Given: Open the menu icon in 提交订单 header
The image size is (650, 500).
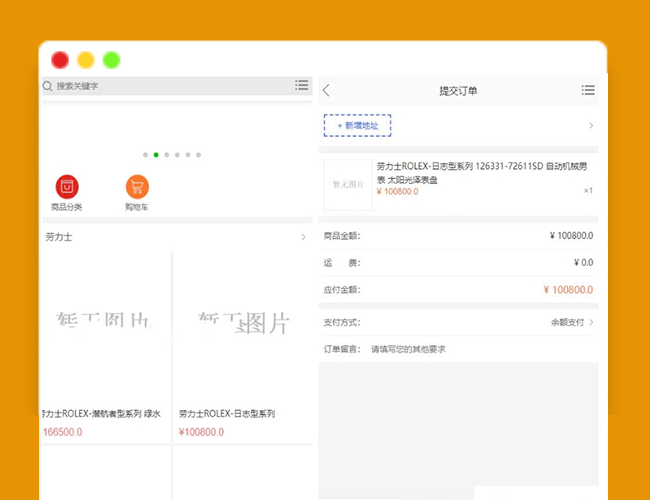Looking at the screenshot, I should click(588, 91).
